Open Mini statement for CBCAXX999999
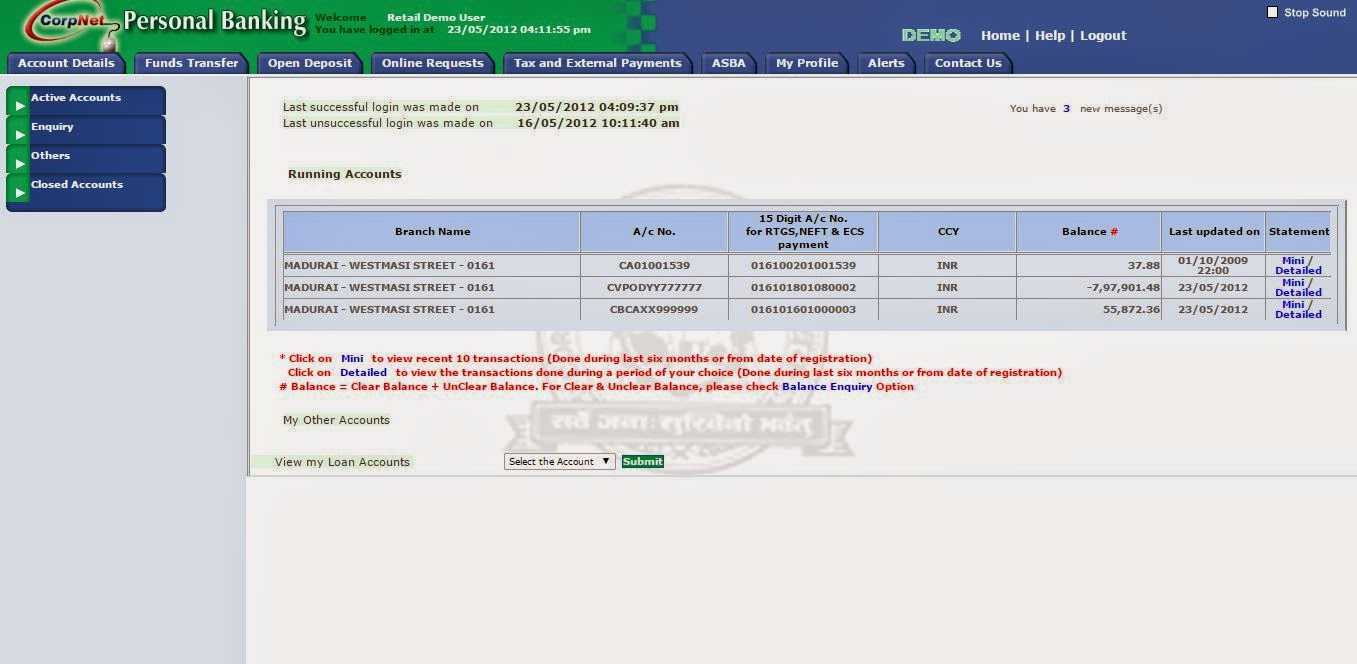This screenshot has width=1357, height=664. 1293,304
